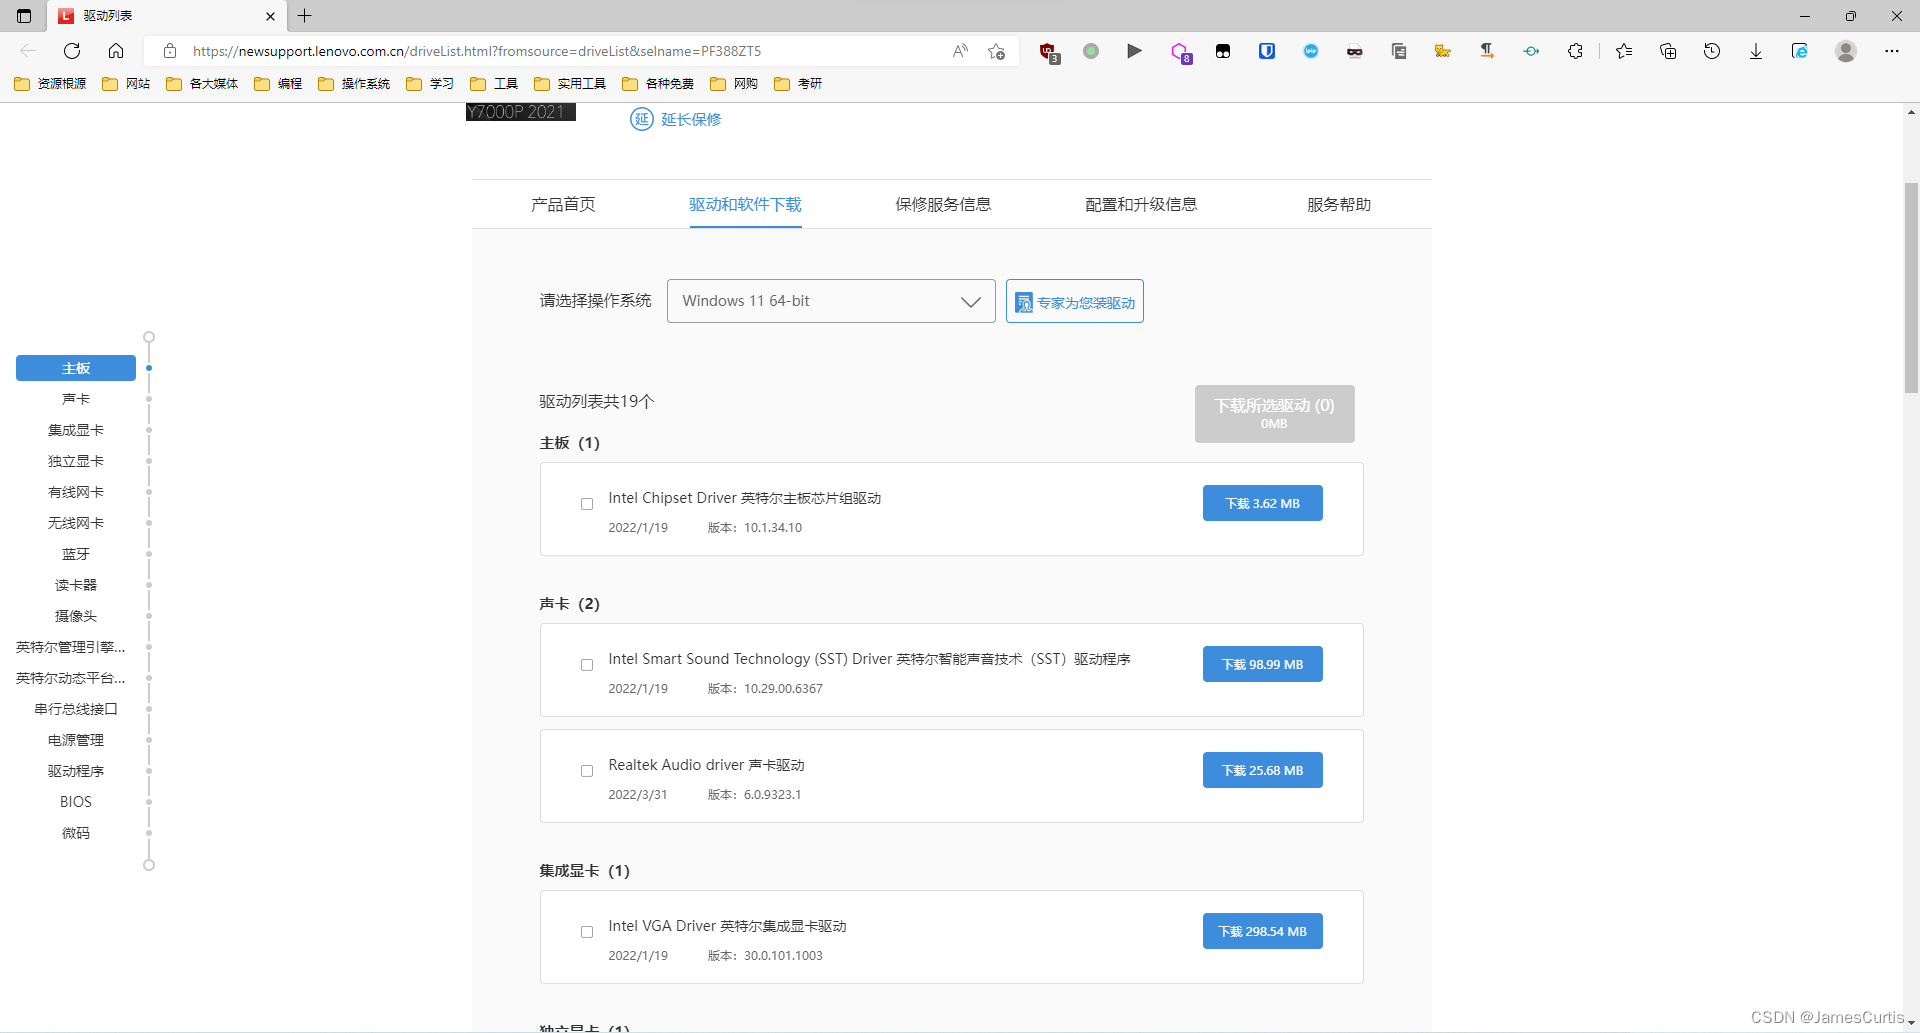The image size is (1920, 1033).
Task: Open Edge Settings and more menu
Action: point(1892,51)
